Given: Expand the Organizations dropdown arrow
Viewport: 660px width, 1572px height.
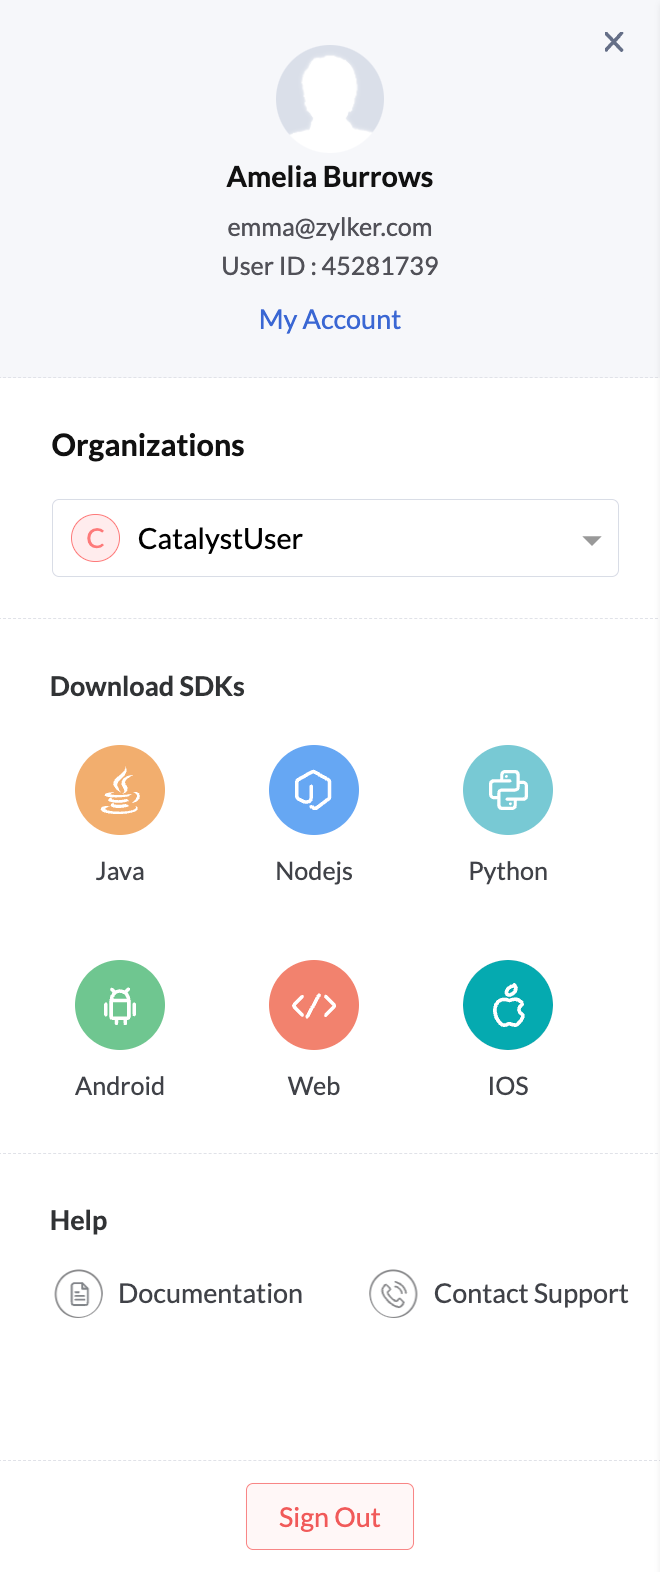Looking at the screenshot, I should pyautogui.click(x=591, y=540).
